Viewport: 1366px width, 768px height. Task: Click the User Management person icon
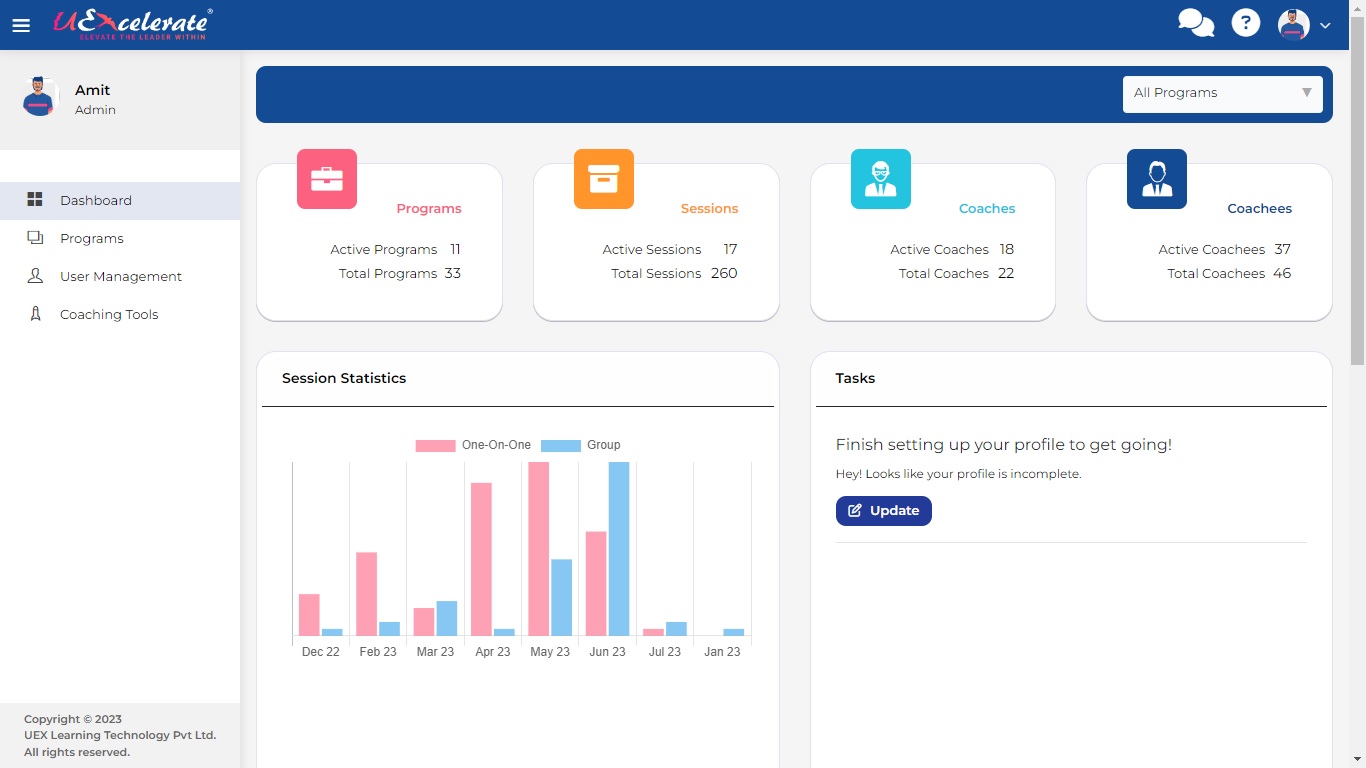coord(35,276)
